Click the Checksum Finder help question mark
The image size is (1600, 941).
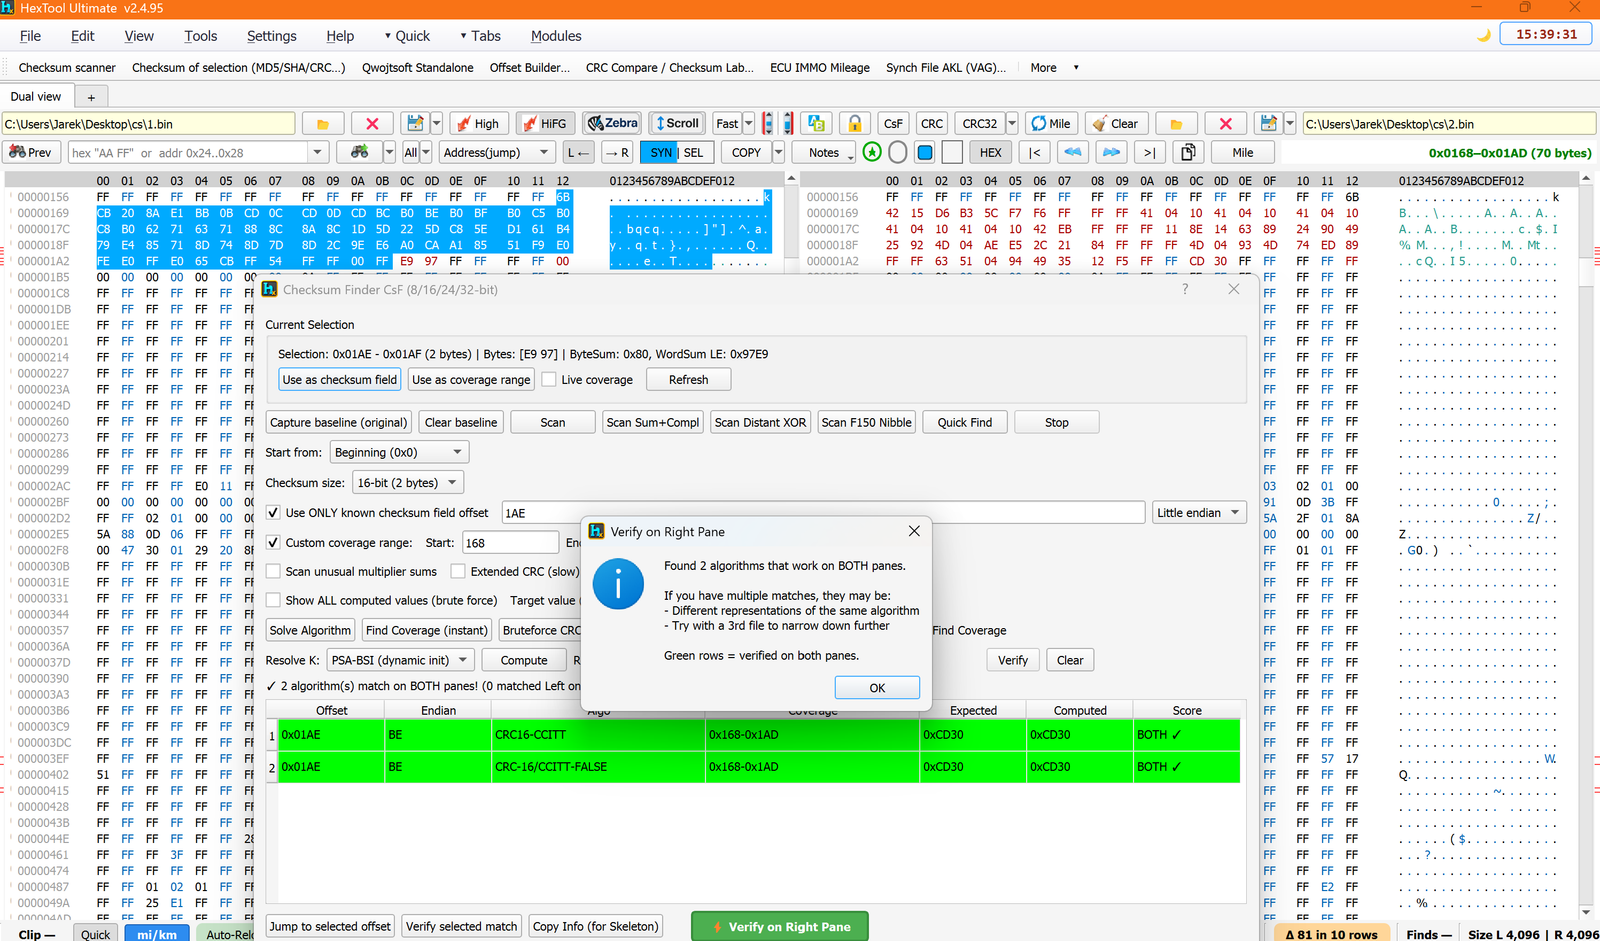1185,289
